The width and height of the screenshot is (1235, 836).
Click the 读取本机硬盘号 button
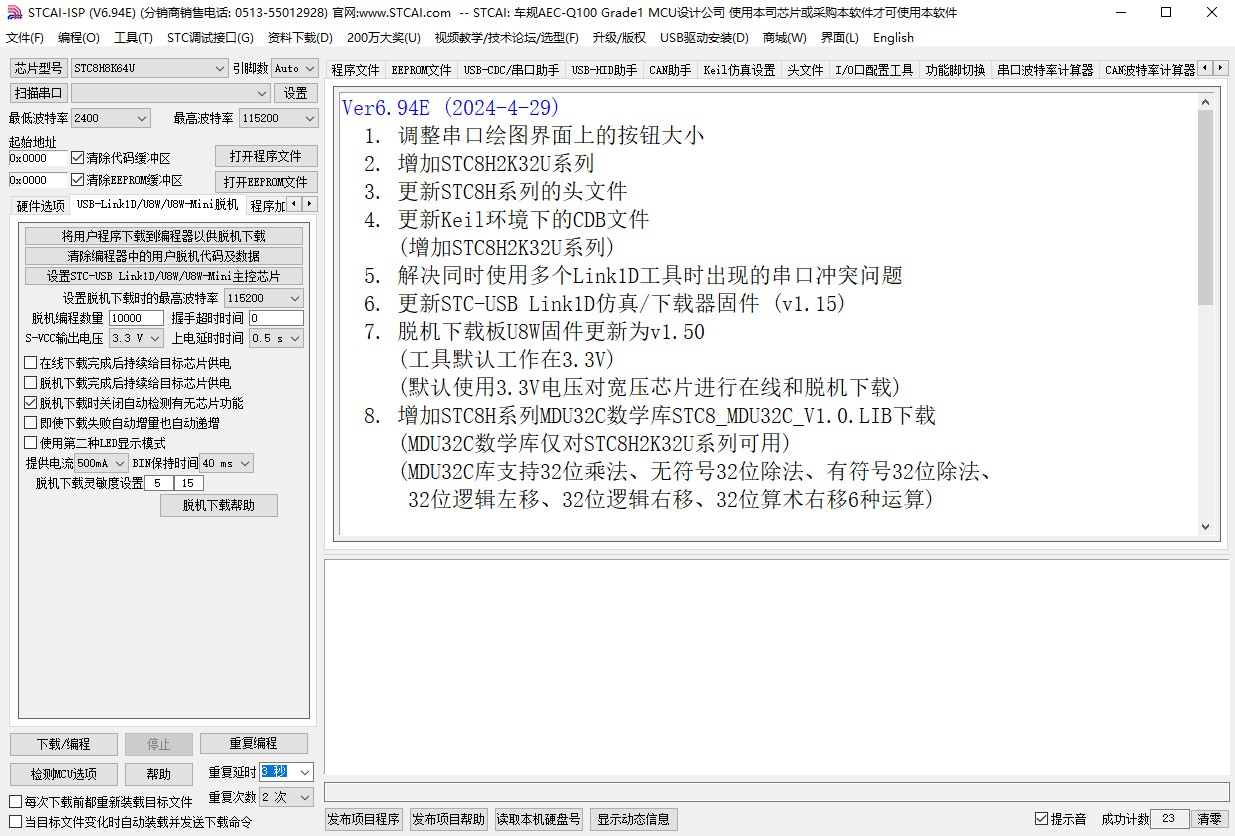pyautogui.click(x=538, y=819)
